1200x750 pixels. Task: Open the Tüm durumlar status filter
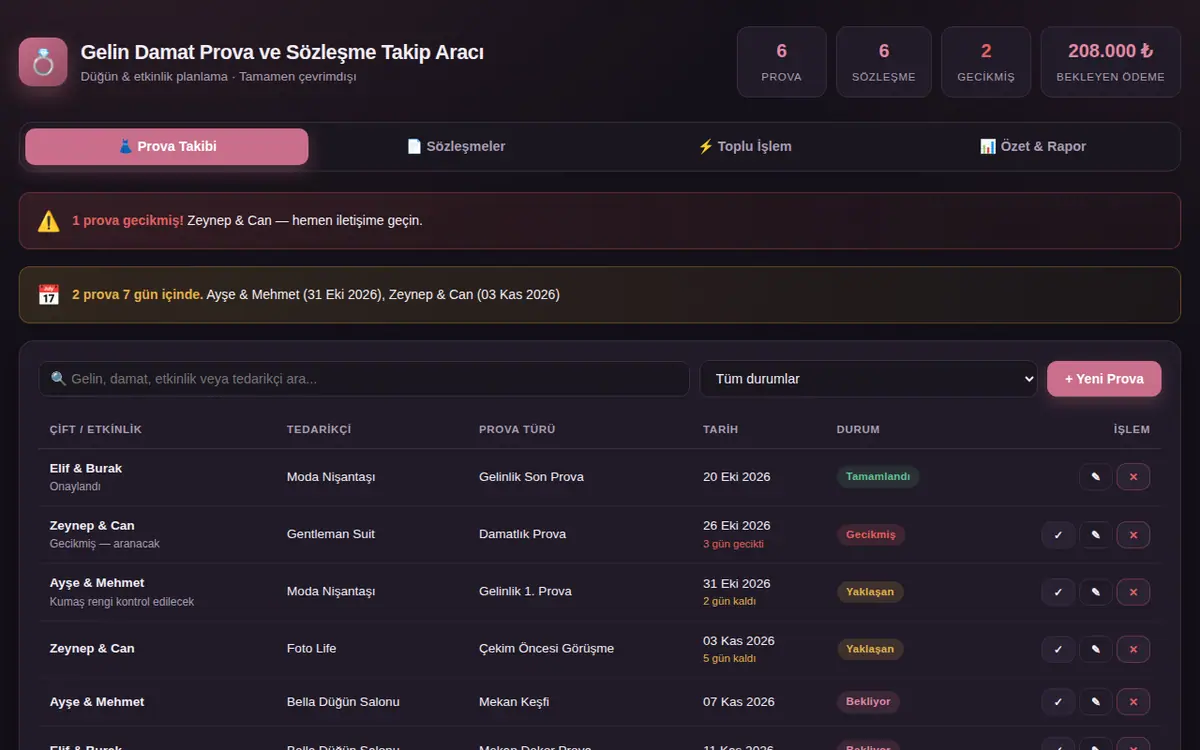(x=868, y=379)
